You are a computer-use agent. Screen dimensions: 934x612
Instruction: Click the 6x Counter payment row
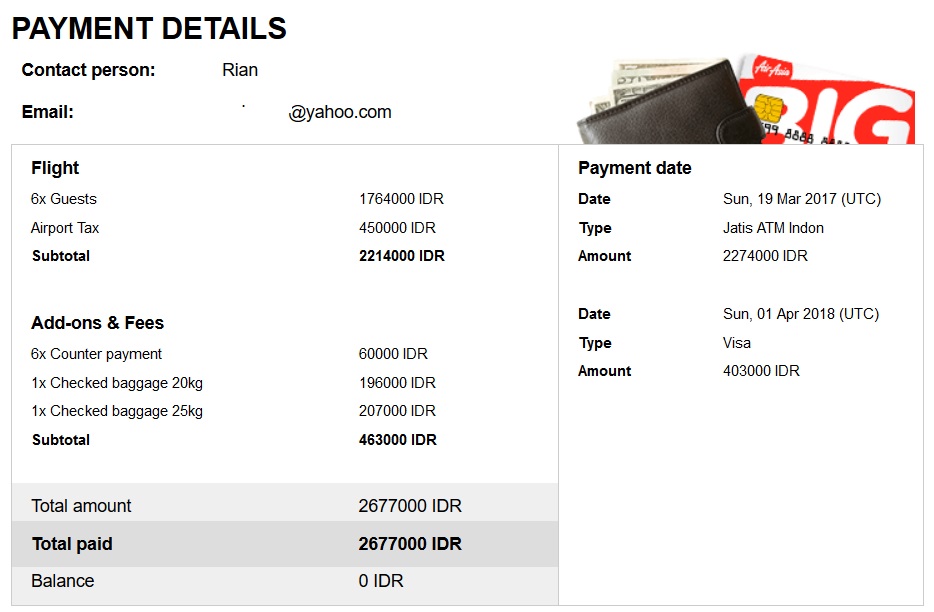coord(96,354)
